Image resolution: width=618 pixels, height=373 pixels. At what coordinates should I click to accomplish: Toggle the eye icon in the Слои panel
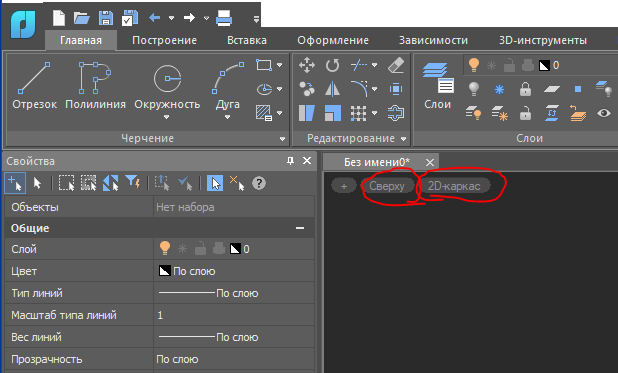pyautogui.click(x=603, y=114)
